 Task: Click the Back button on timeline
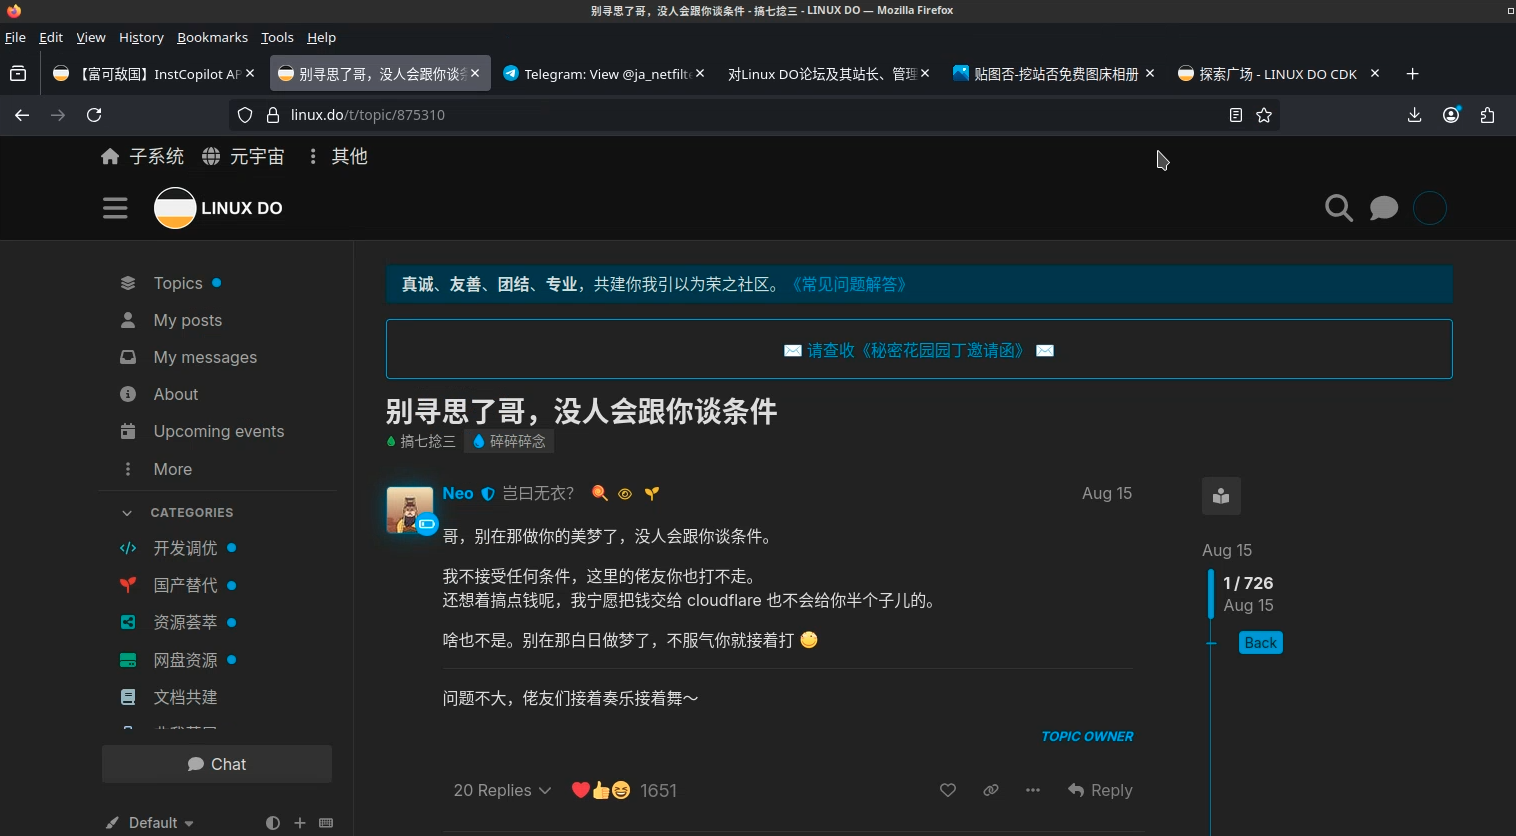point(1260,643)
